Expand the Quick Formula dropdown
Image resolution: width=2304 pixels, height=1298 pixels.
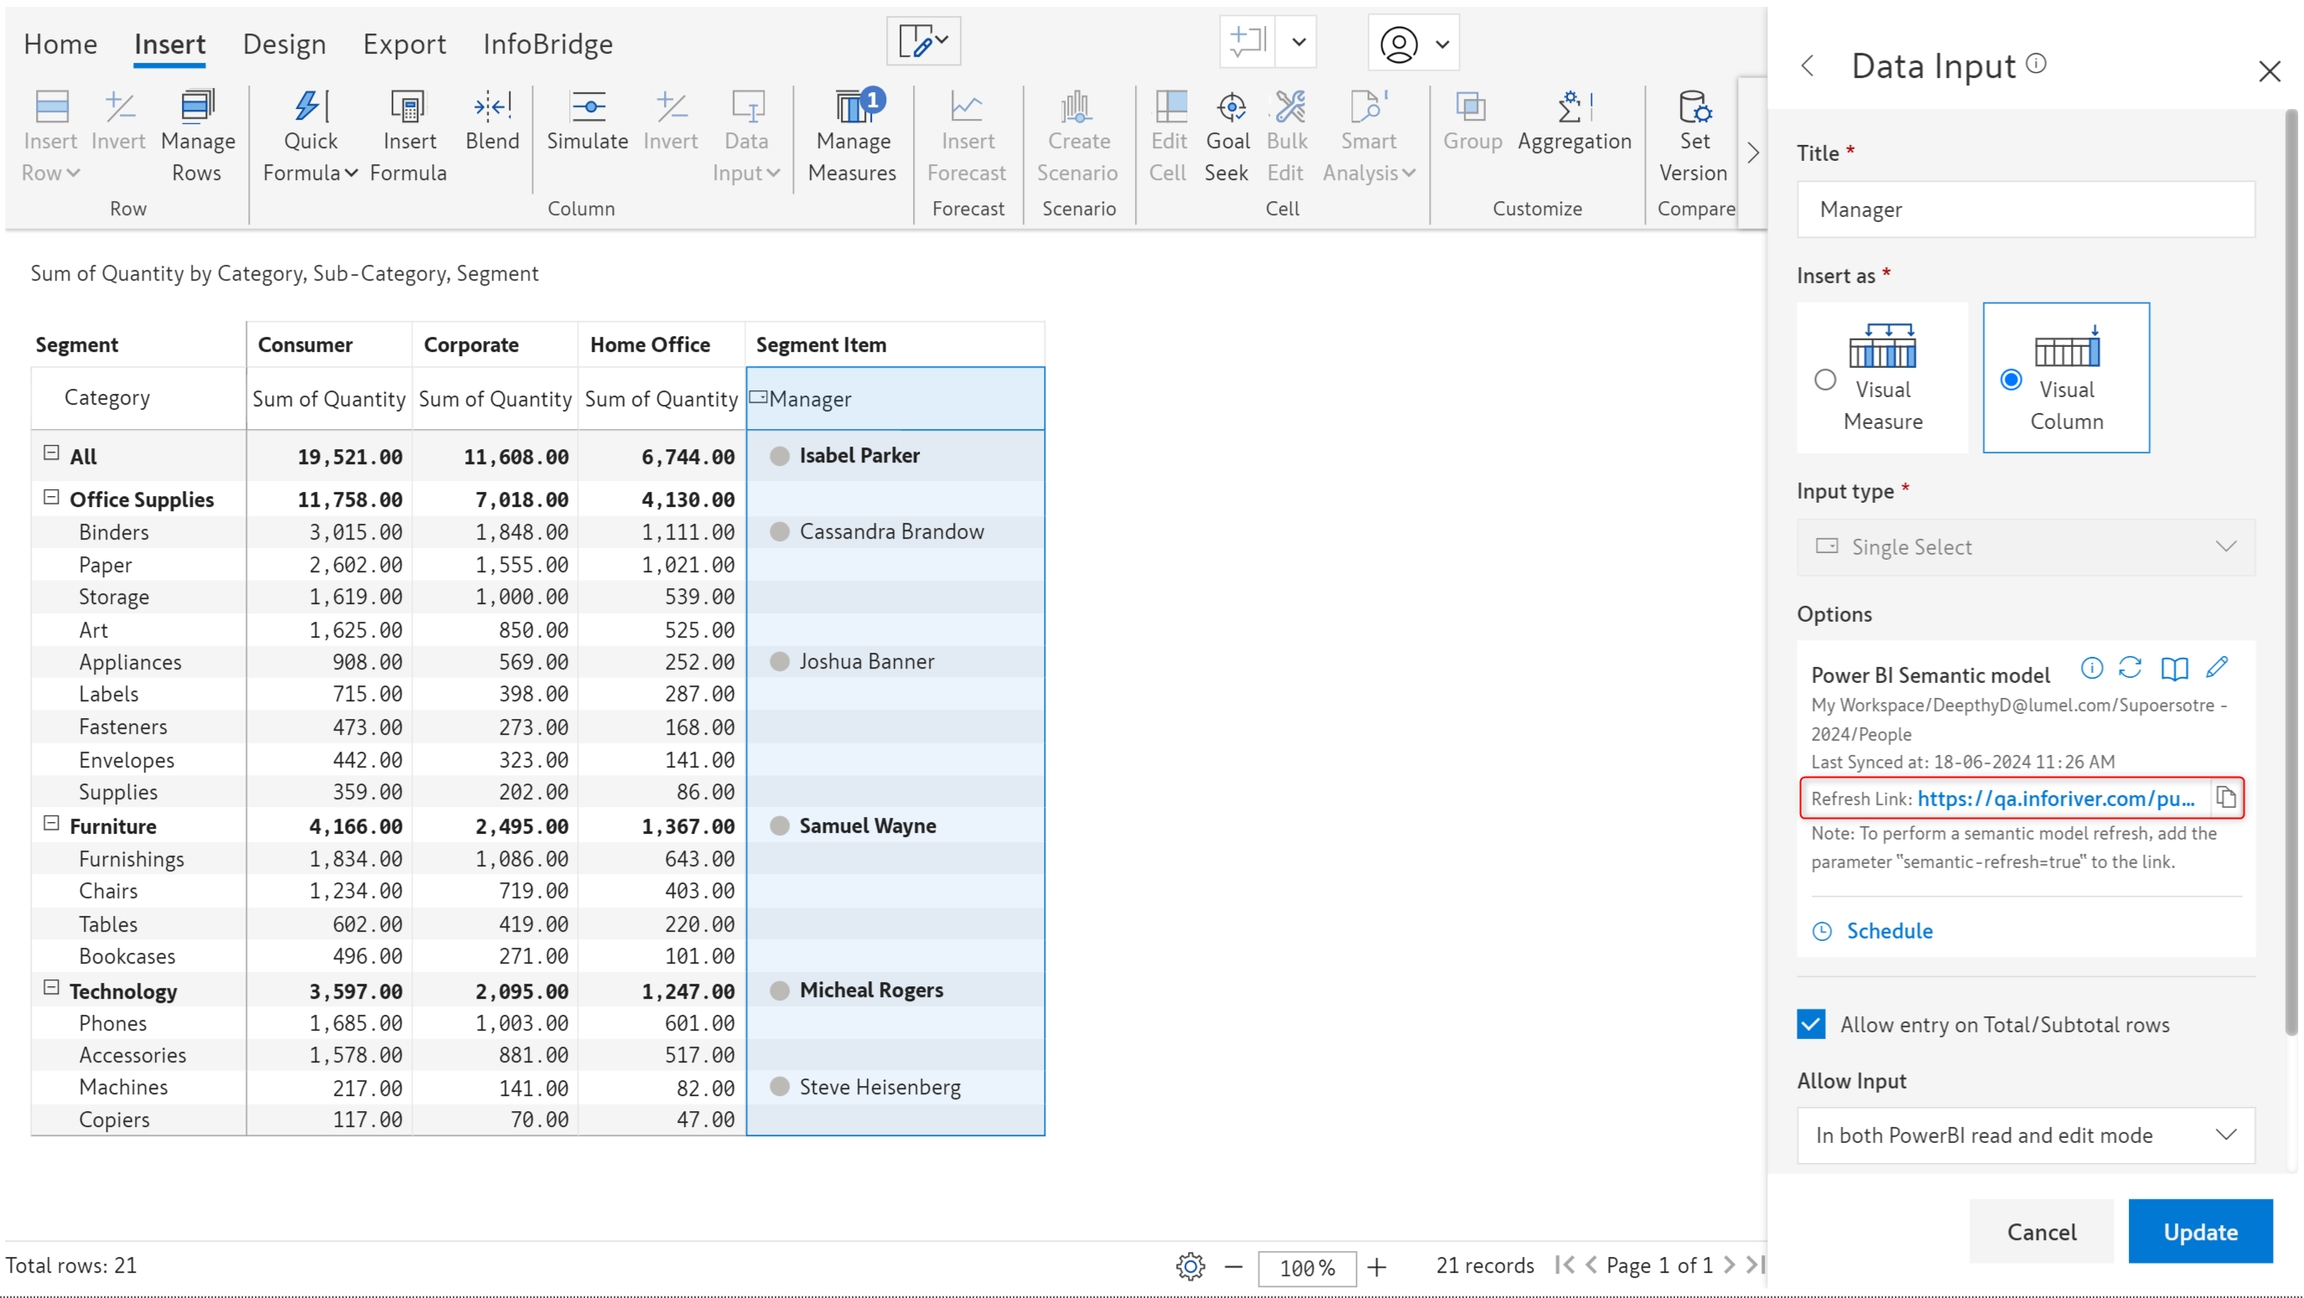point(351,173)
